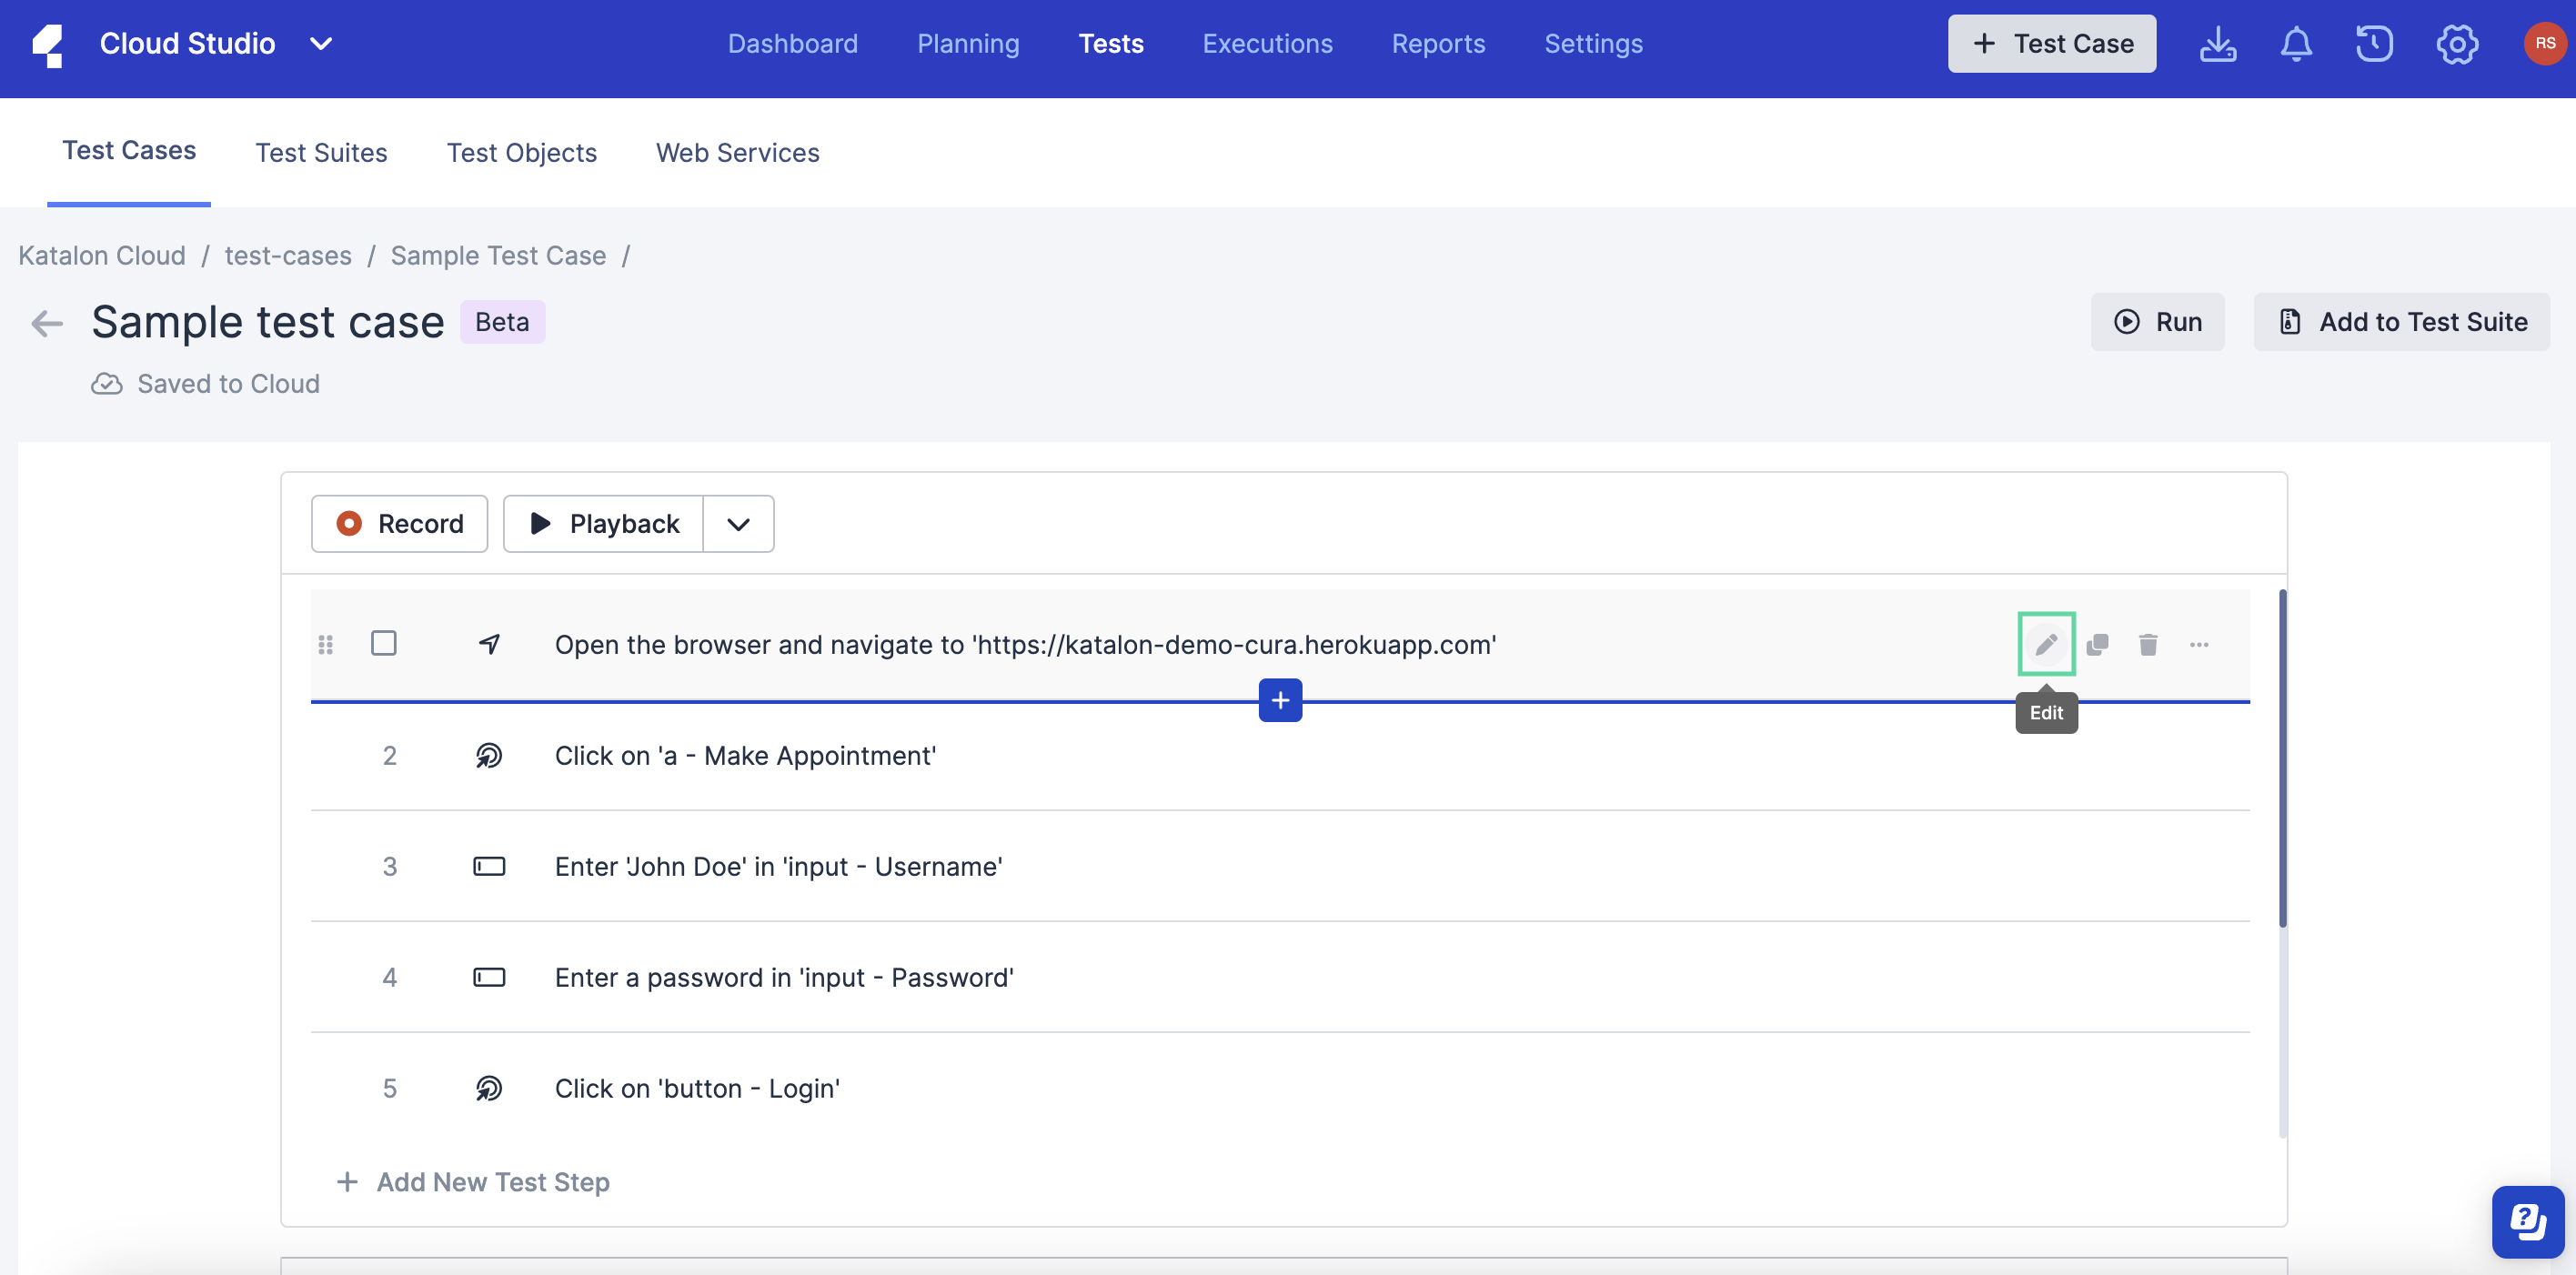Click the input field icon on step 3
Image resolution: width=2576 pixels, height=1275 pixels.
pyautogui.click(x=489, y=864)
